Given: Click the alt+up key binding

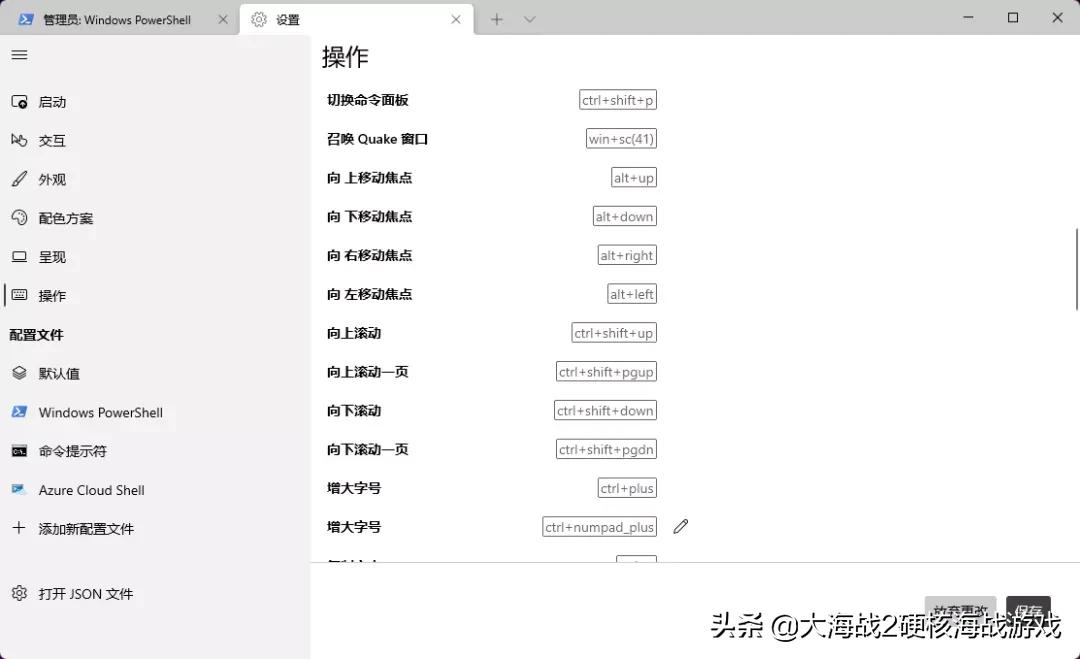Looking at the screenshot, I should coord(634,178).
